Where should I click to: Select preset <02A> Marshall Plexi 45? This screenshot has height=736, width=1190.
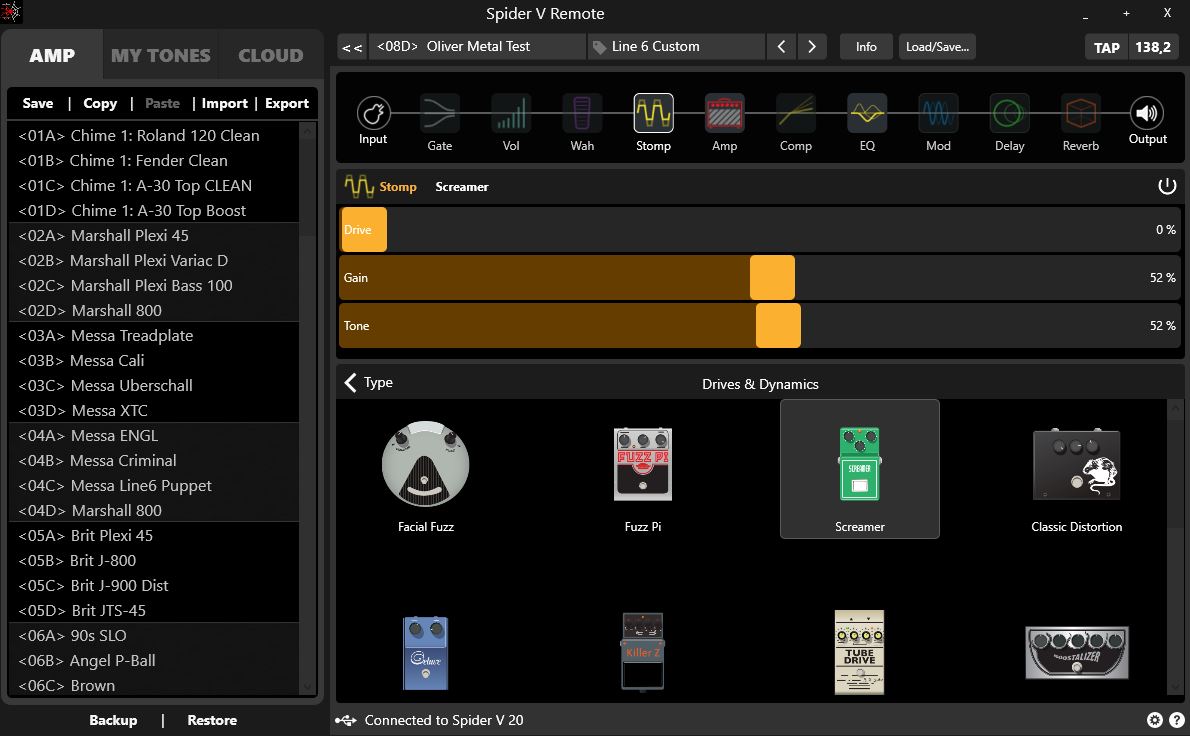click(154, 236)
